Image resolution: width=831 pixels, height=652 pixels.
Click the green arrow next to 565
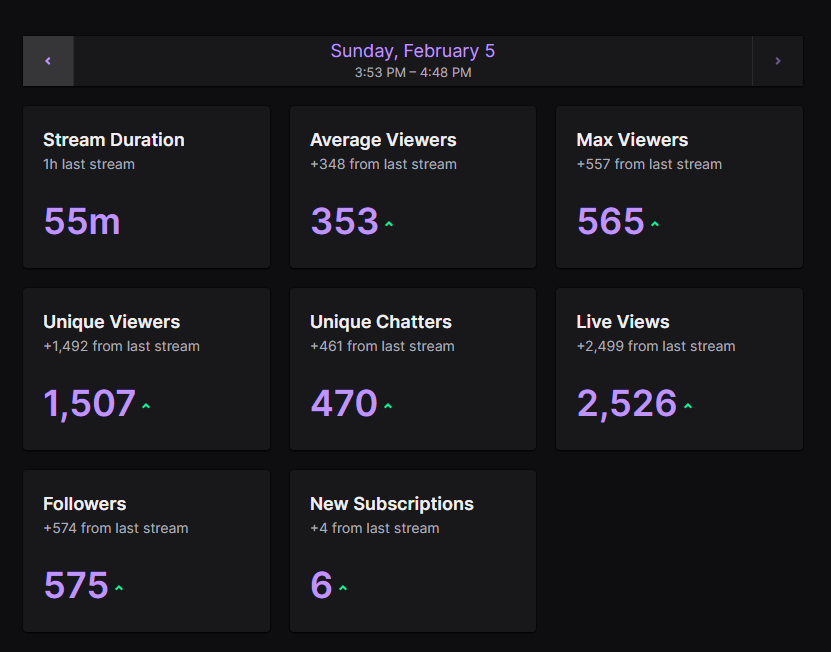point(655,224)
